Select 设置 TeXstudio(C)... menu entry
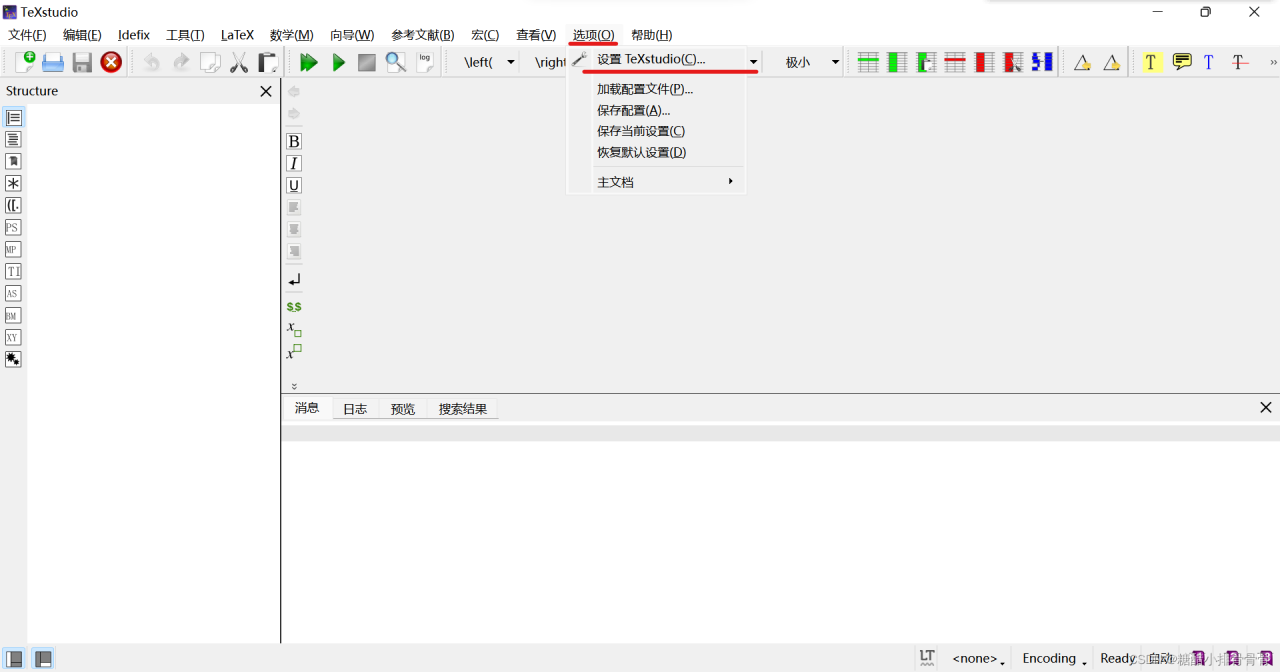Image resolution: width=1280 pixels, height=672 pixels. 657,59
